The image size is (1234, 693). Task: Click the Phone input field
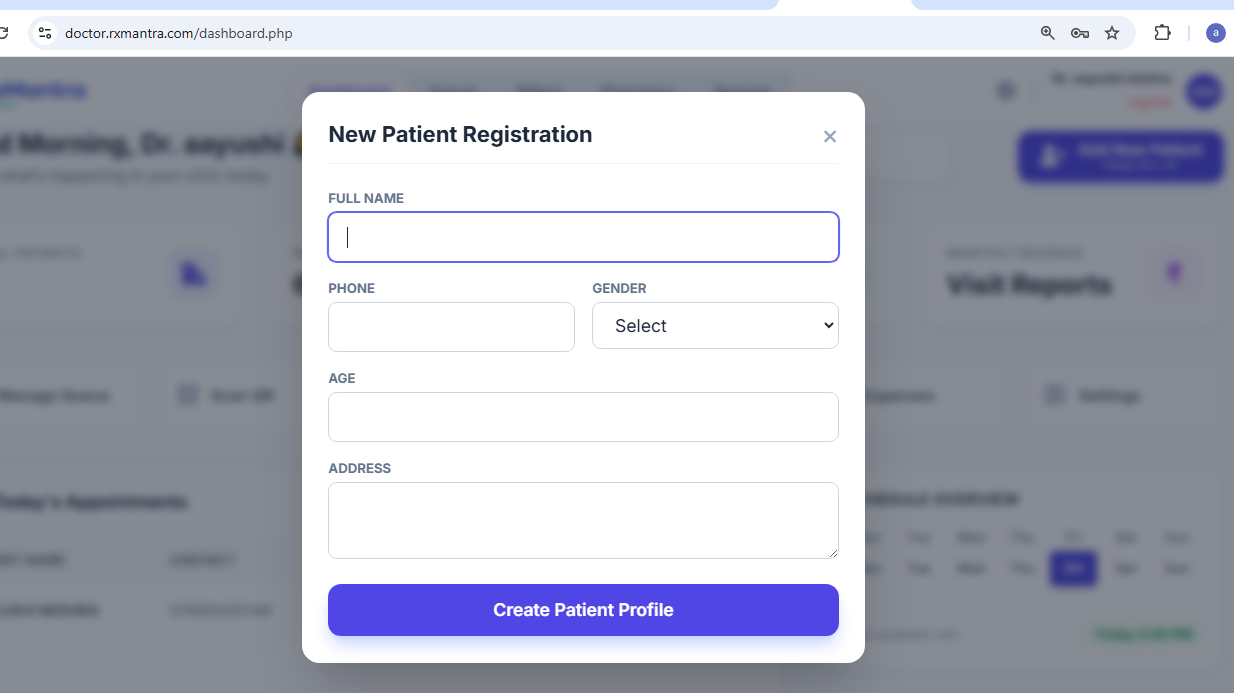tap(451, 327)
